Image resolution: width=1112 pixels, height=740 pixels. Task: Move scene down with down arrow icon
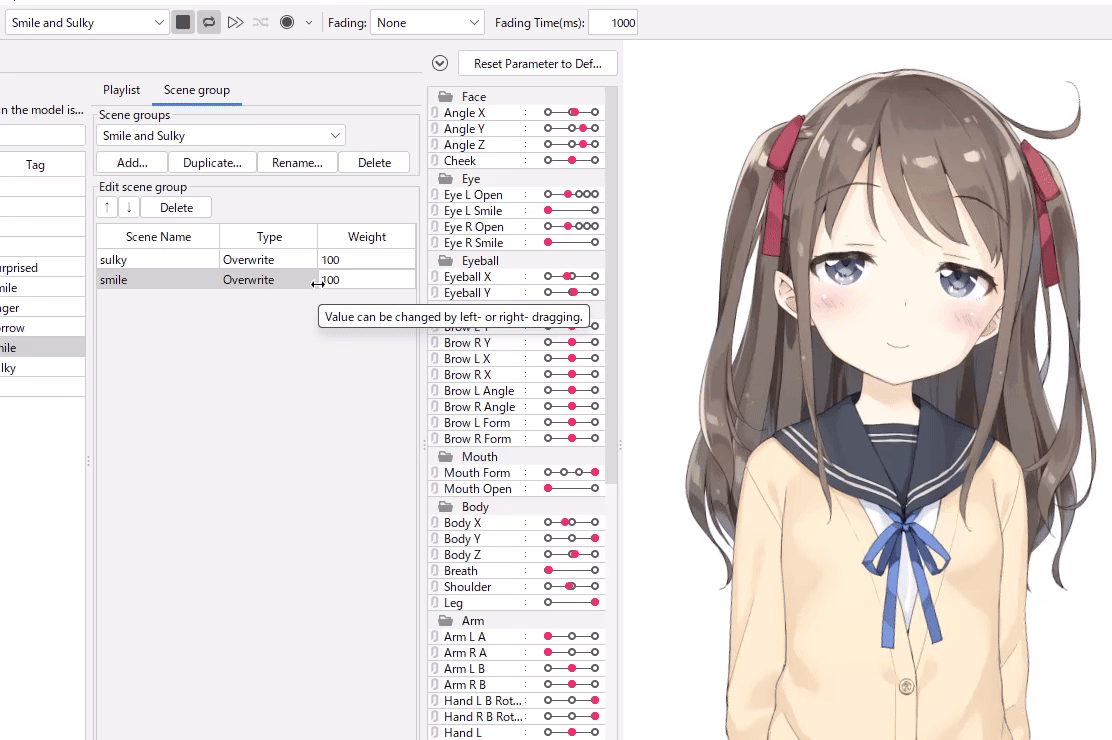pos(128,207)
